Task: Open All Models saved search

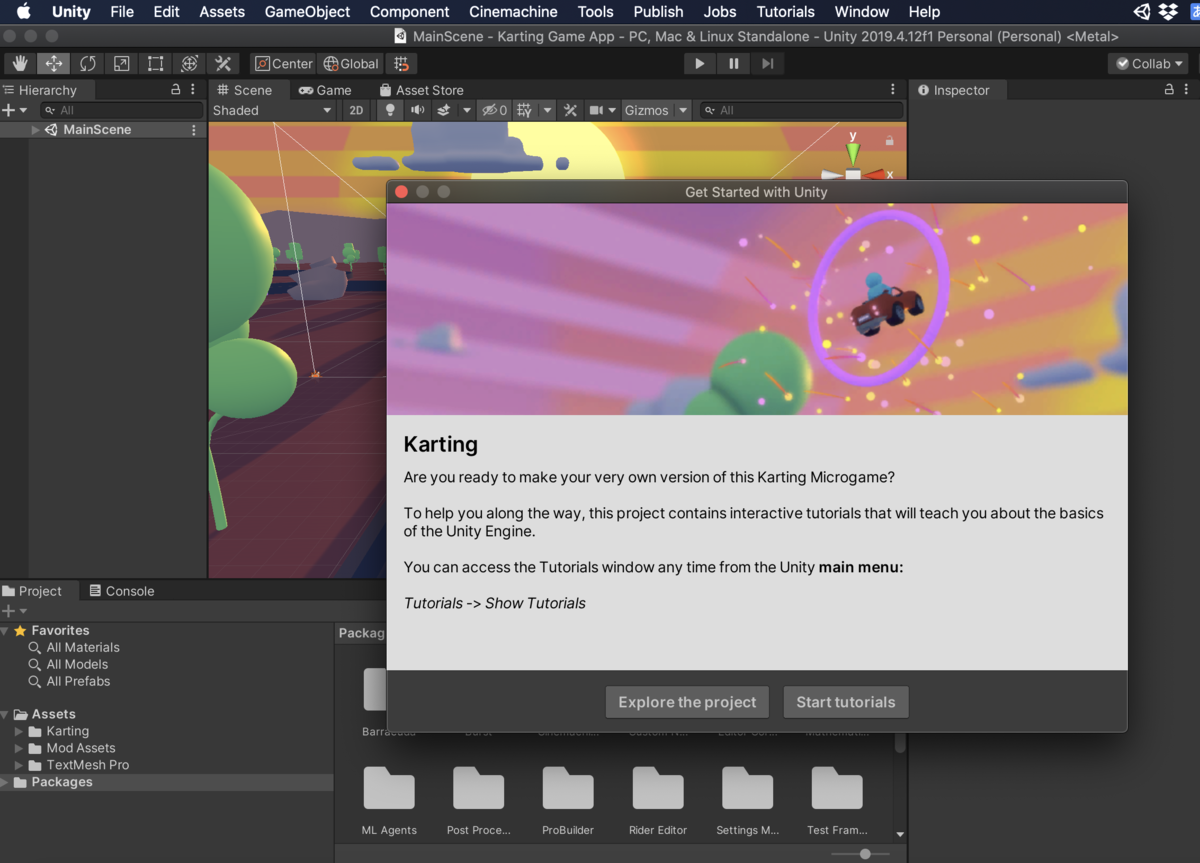Action: (x=77, y=664)
